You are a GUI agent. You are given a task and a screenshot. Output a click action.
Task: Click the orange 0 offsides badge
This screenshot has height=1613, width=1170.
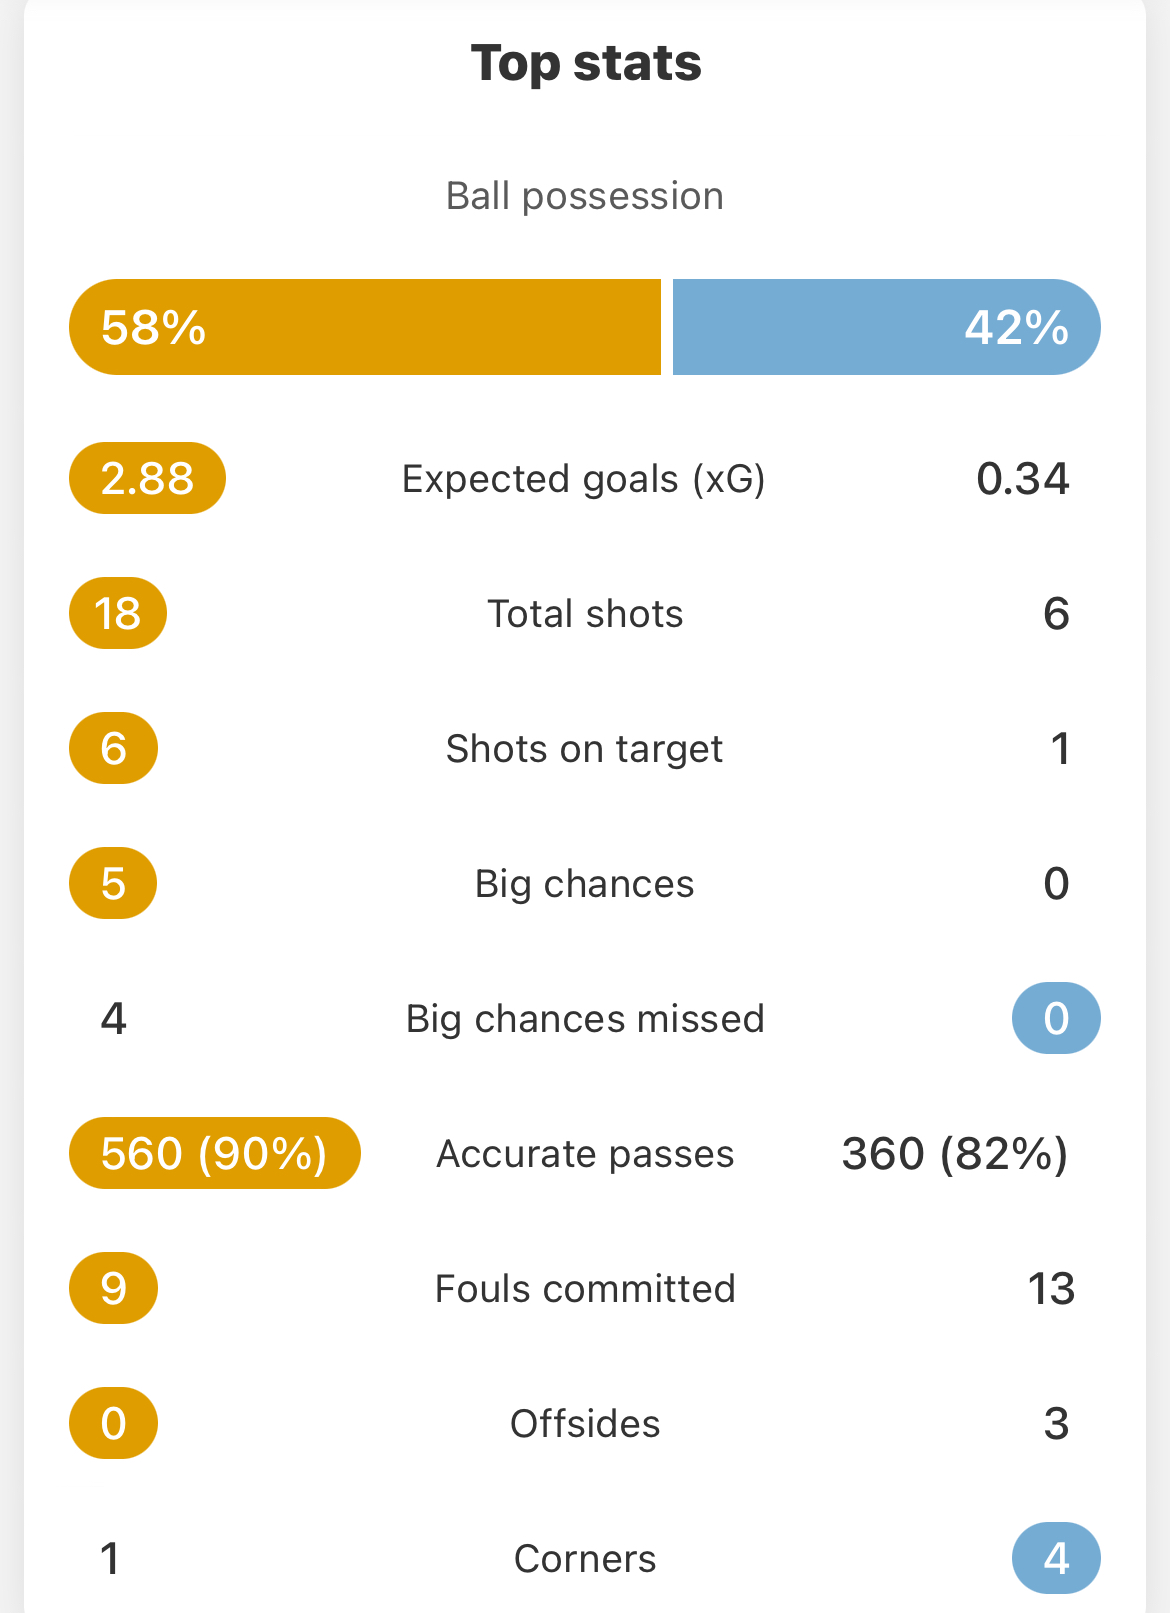tap(113, 1423)
